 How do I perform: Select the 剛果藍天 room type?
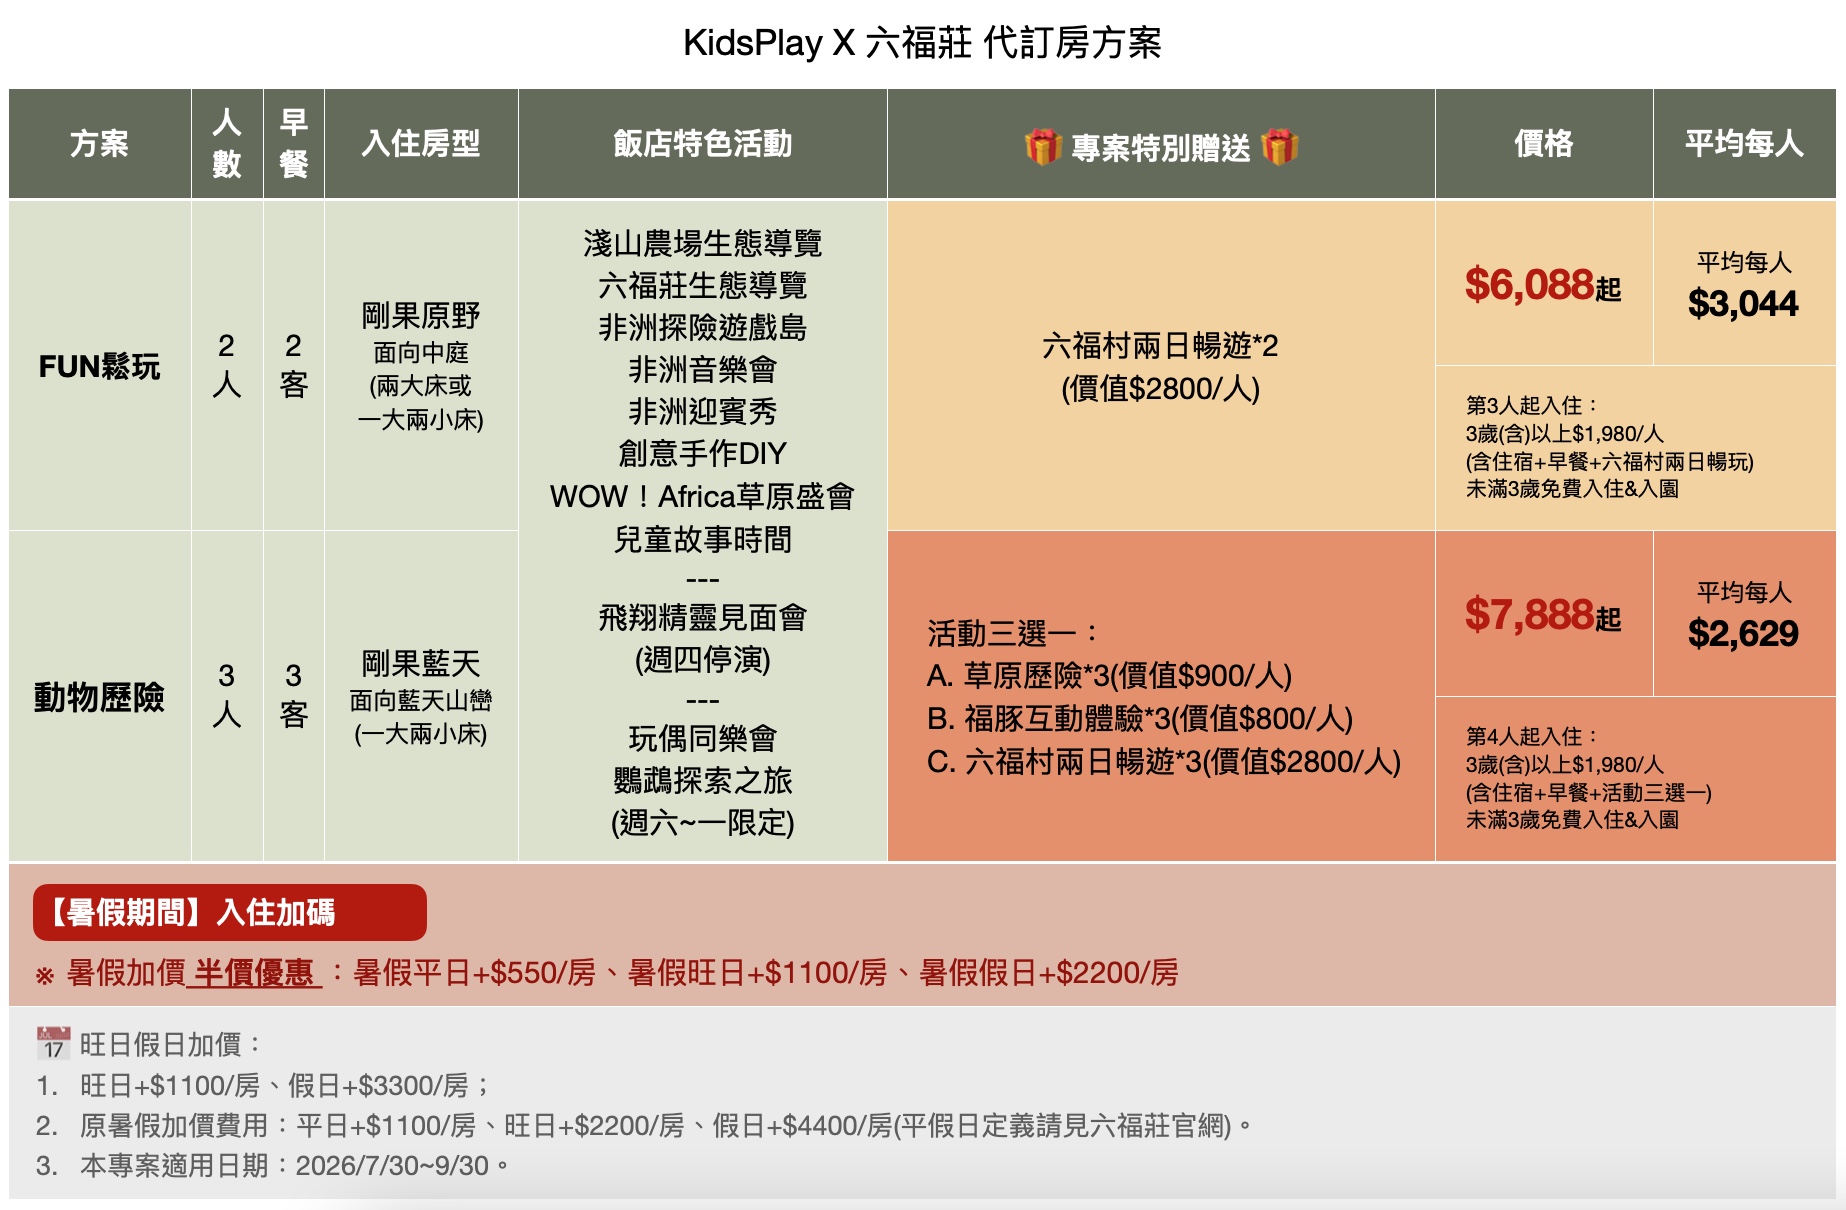pyautogui.click(x=421, y=663)
